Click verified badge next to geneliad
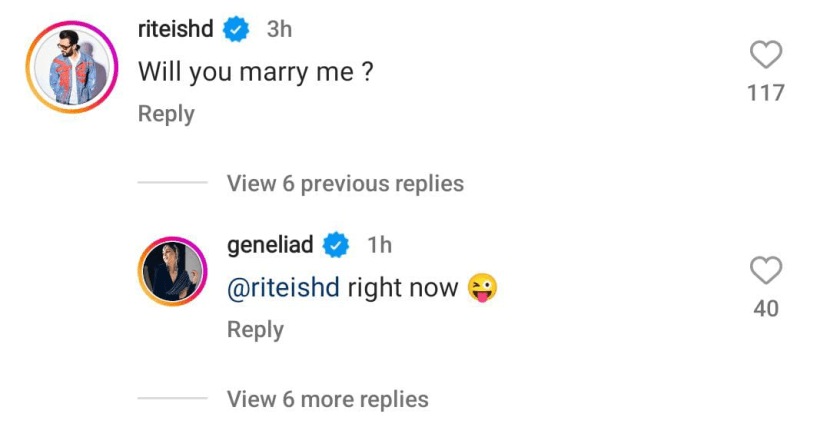830x427 pixels. [337, 244]
